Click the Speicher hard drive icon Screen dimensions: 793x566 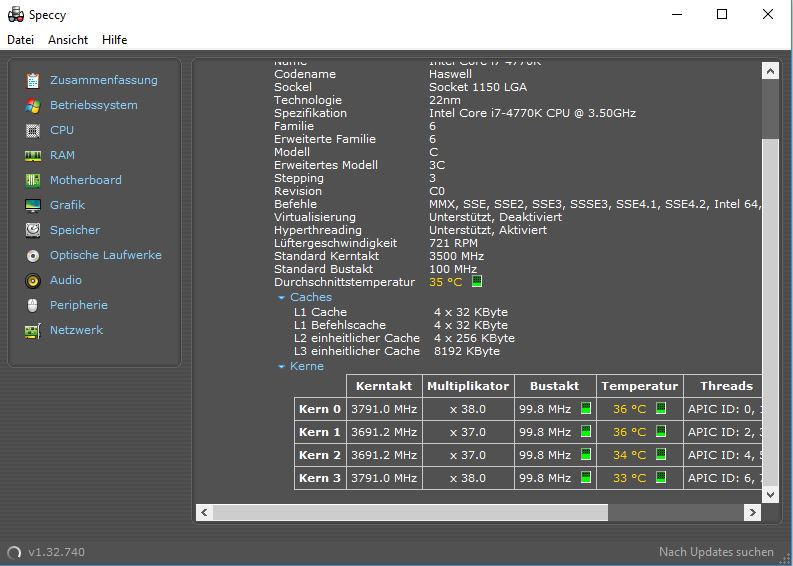pyautogui.click(x=33, y=230)
